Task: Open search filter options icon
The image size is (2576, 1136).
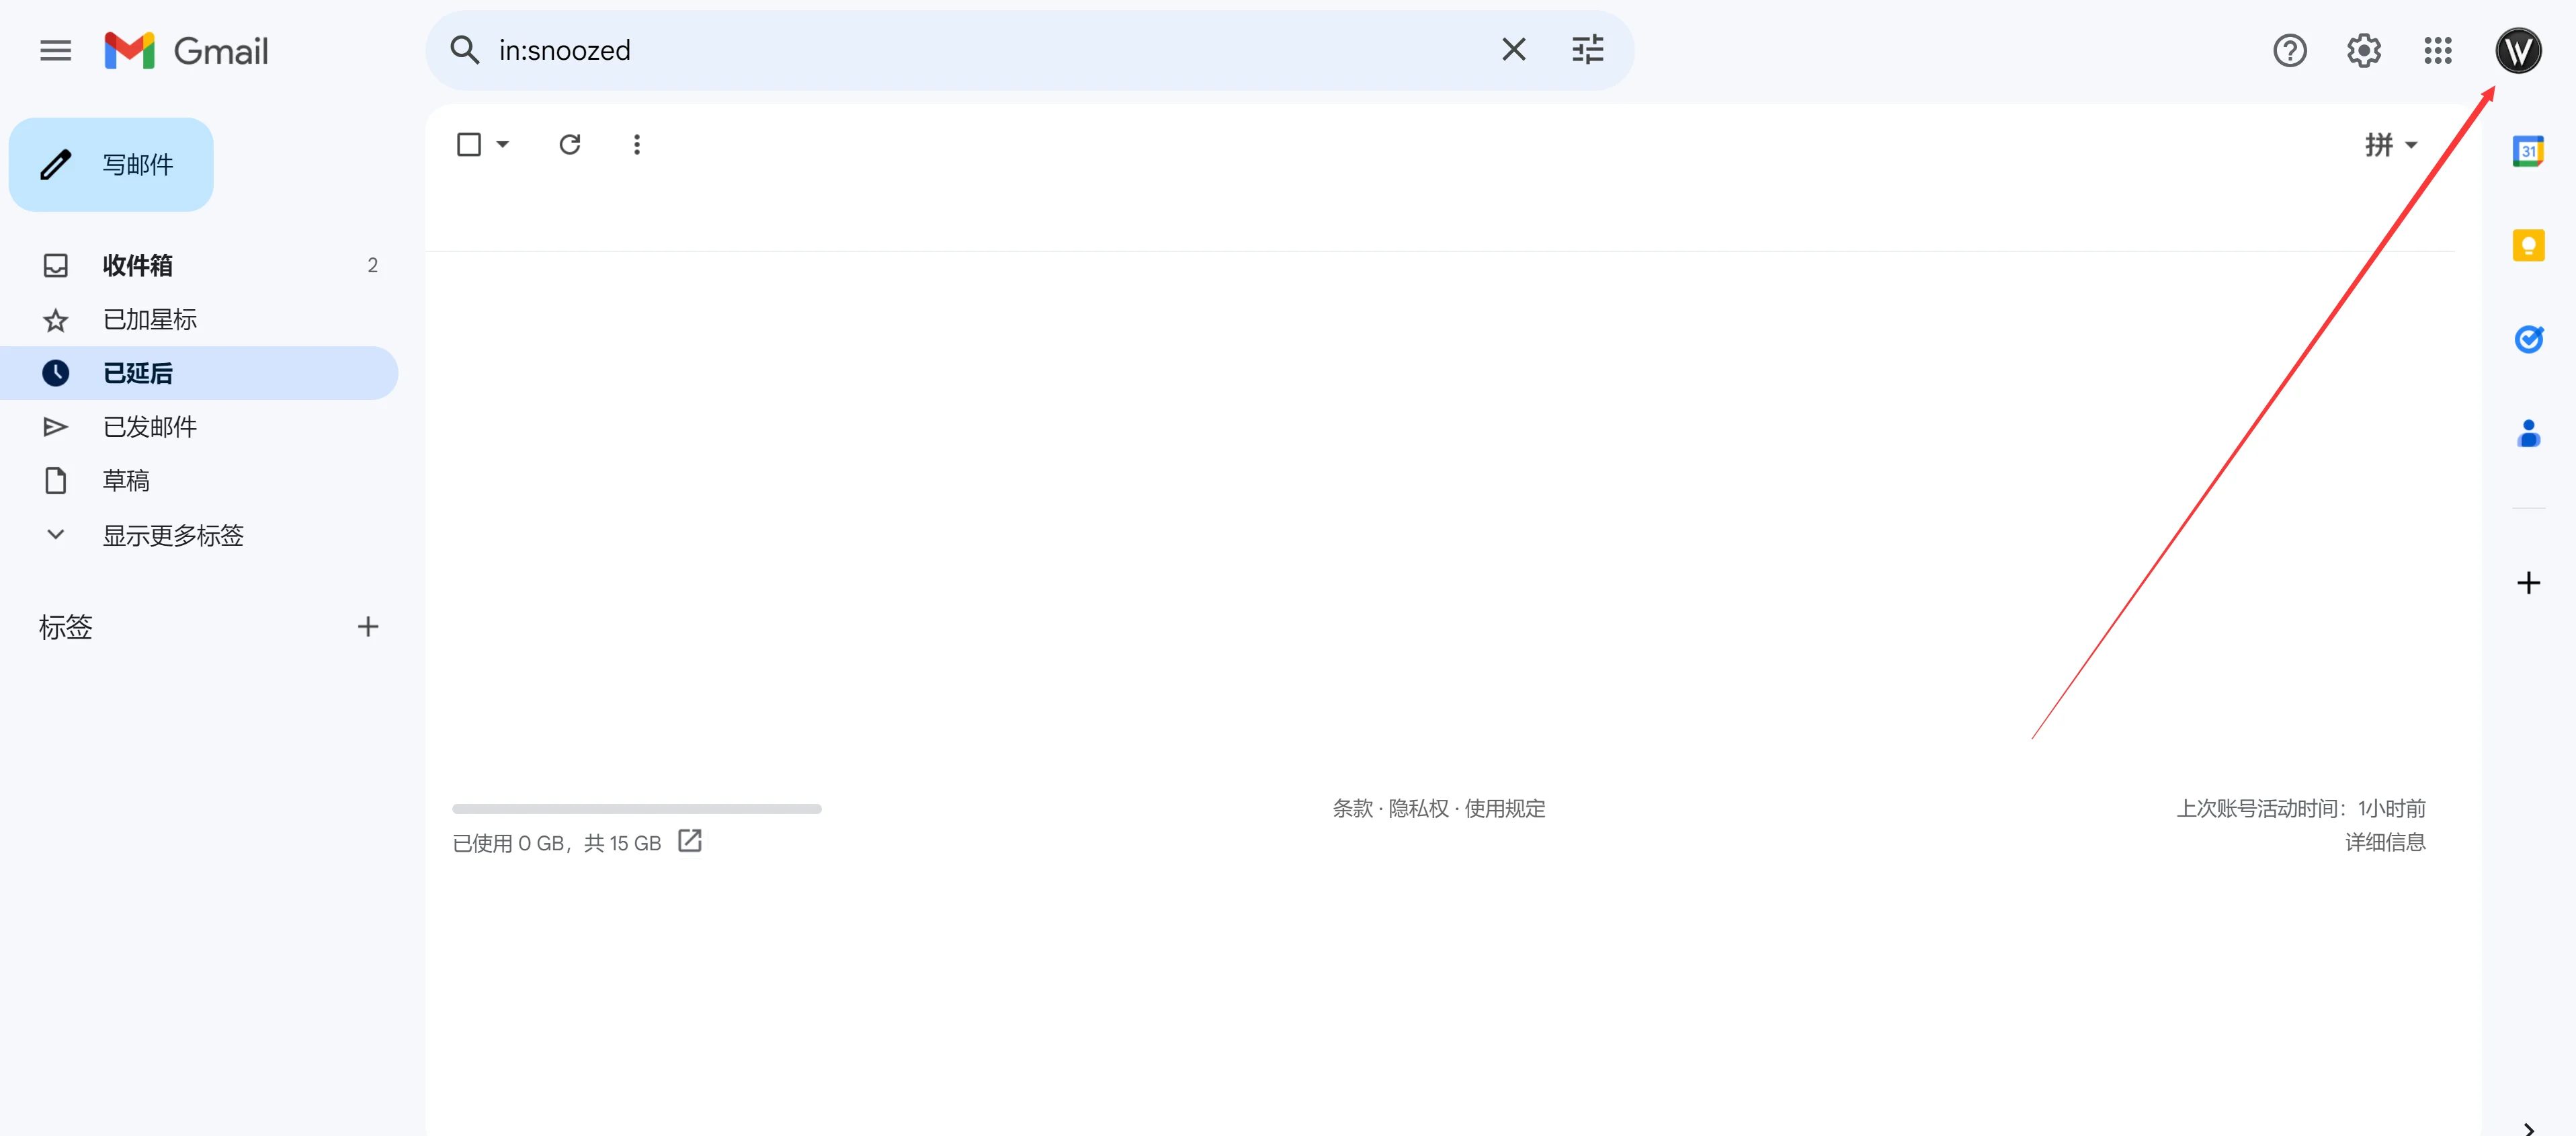Action: [x=1588, y=49]
